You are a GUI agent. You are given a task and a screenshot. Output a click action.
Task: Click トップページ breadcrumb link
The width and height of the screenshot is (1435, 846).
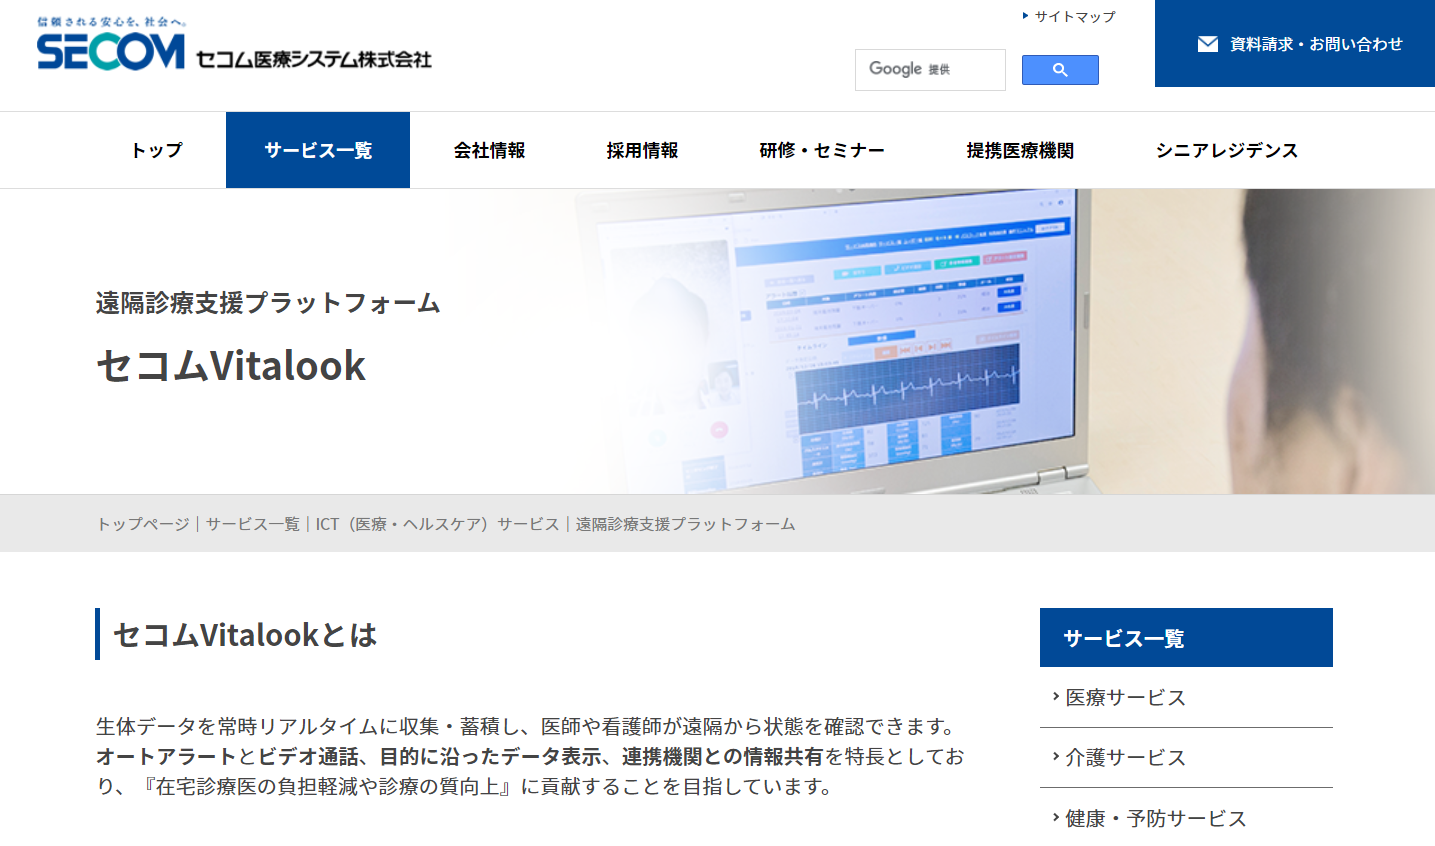point(143,524)
